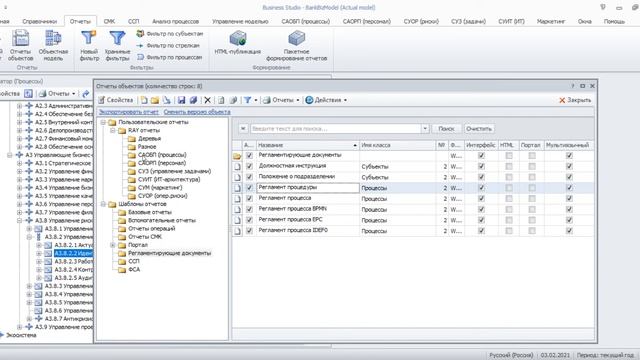This screenshot has height=360, width=640.
Task: Switch to СМК ribbon tab
Action: tap(109, 21)
